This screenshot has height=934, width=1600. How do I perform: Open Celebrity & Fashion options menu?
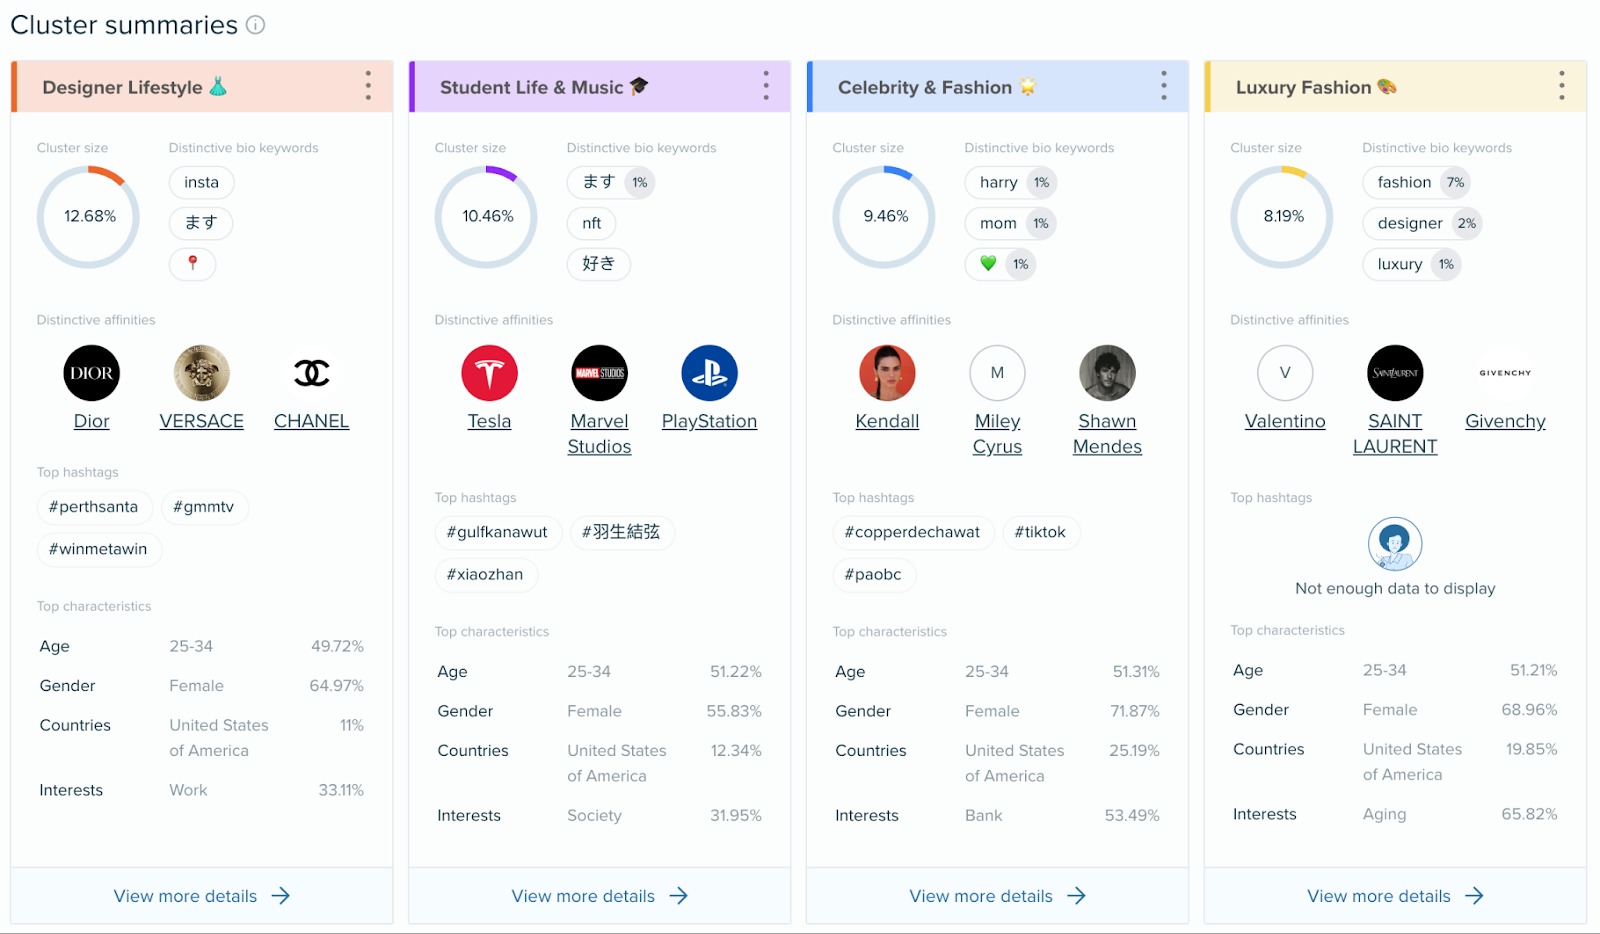coord(1163,86)
